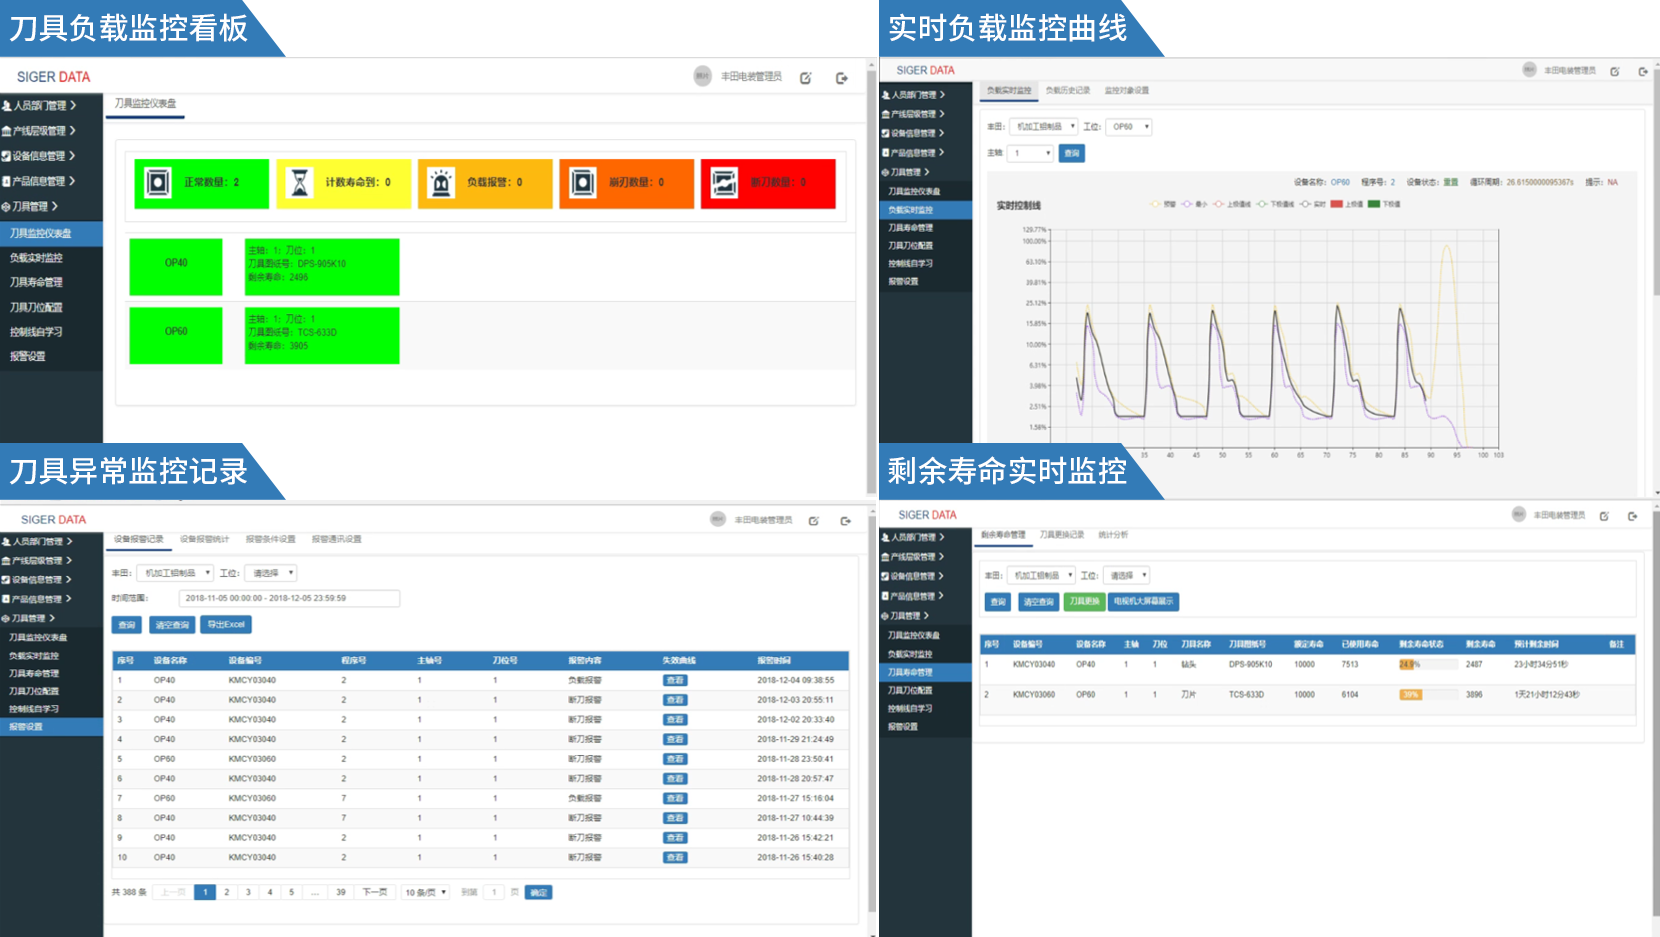The width and height of the screenshot is (1660, 937).
Task: Click 产品信息管理 icon in dashboard panel sidebar
Action: (x=6, y=181)
